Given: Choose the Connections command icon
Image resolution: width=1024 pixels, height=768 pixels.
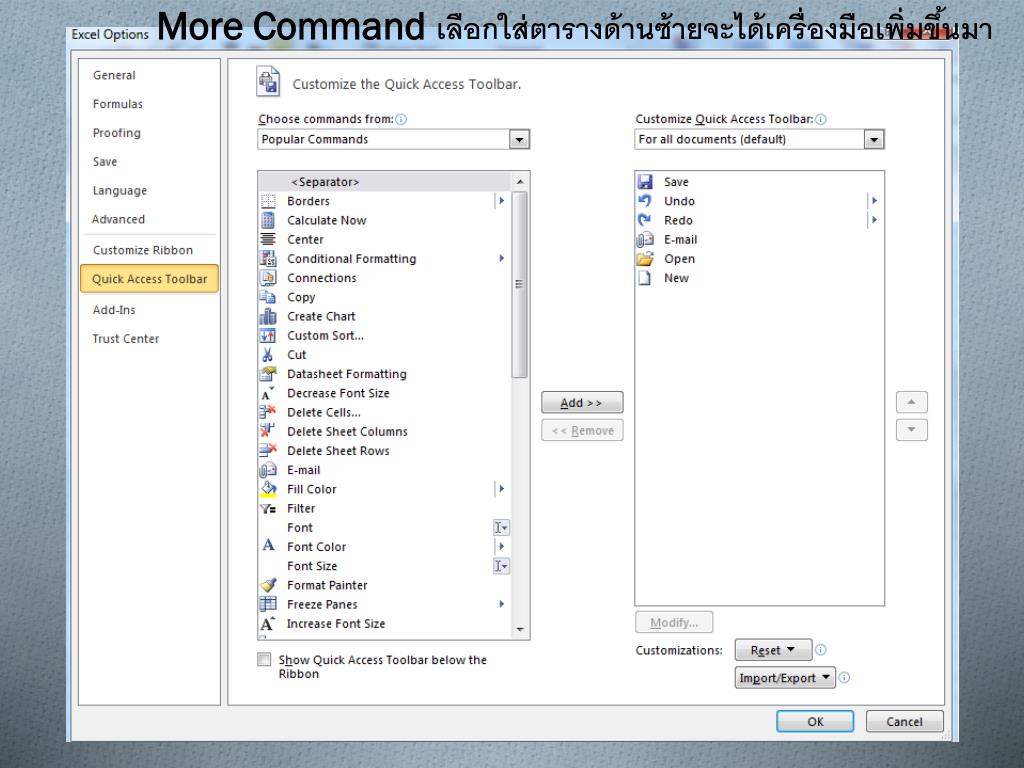Looking at the screenshot, I should (268, 278).
